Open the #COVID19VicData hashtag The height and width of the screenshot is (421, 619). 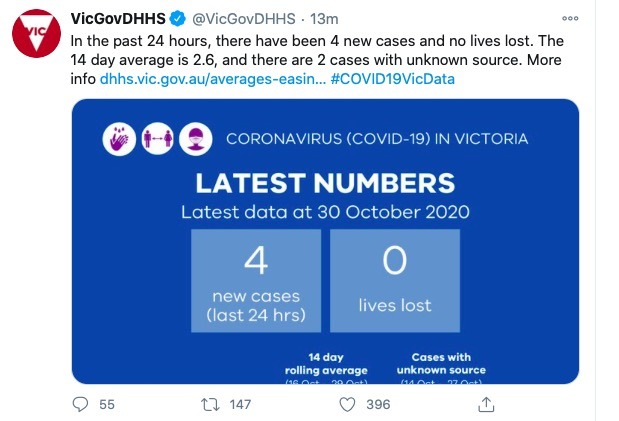(x=393, y=79)
